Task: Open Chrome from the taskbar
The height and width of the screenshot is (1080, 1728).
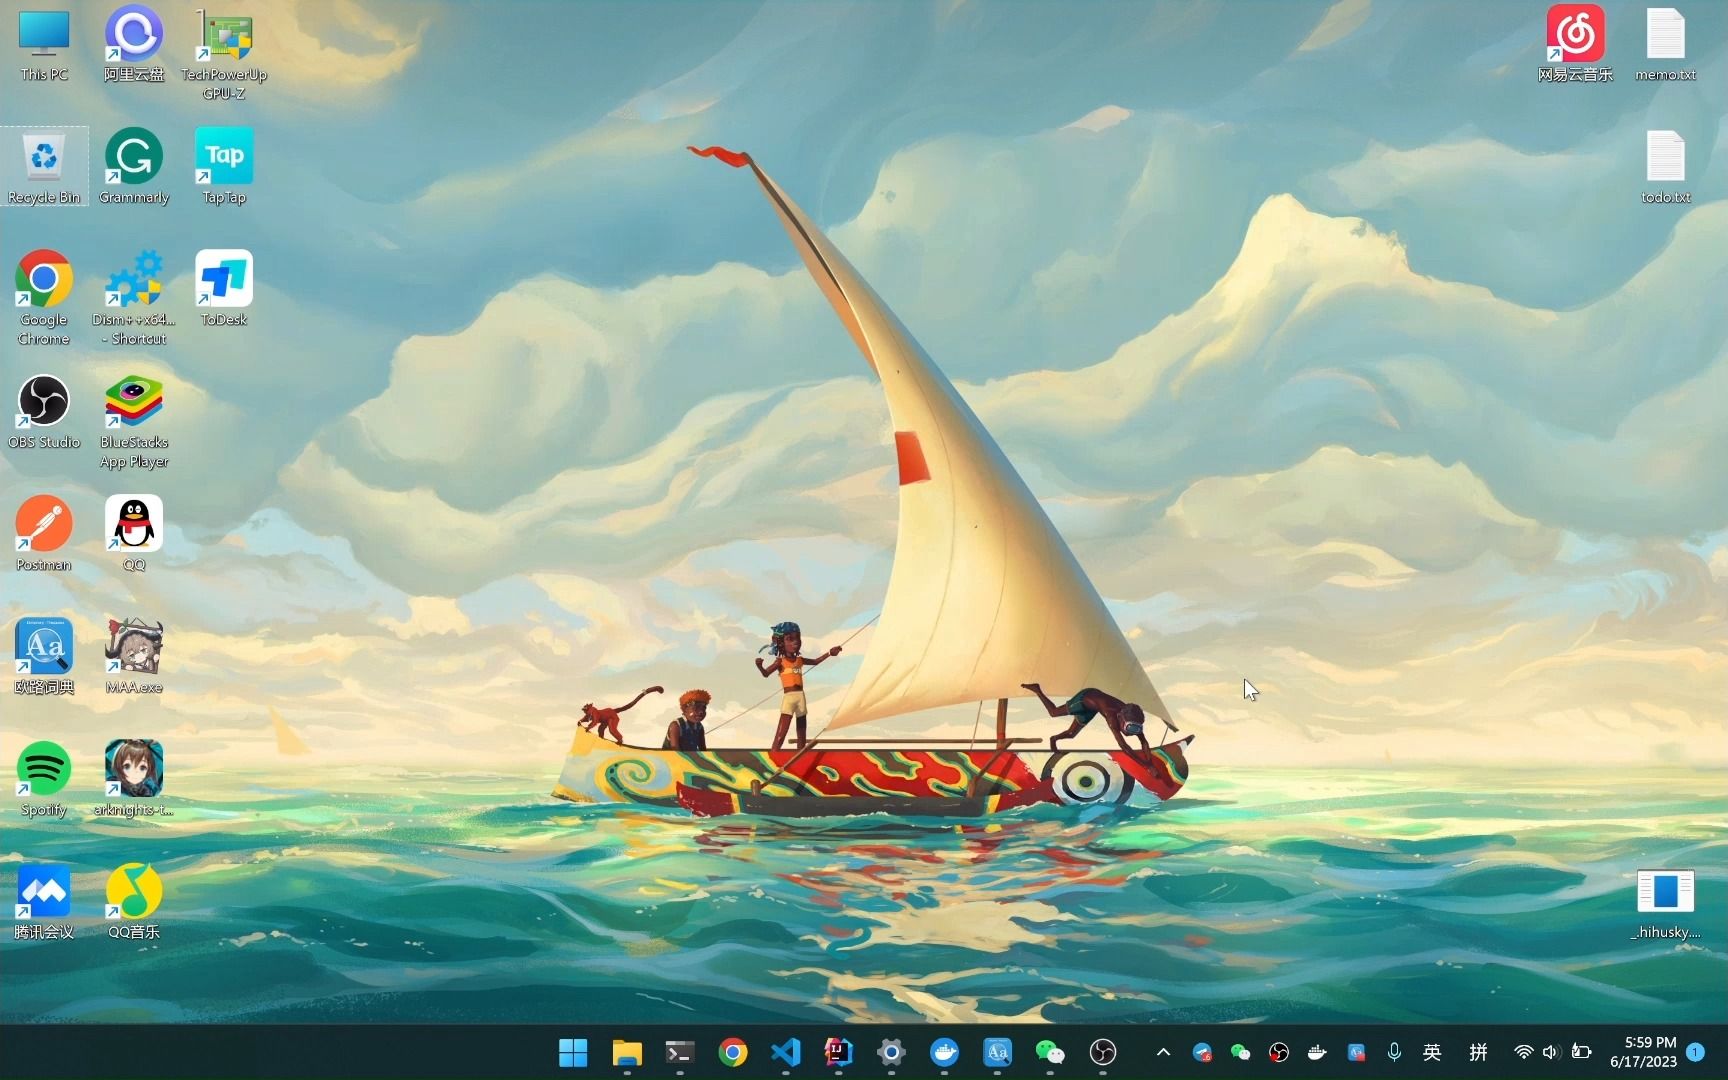Action: (733, 1052)
